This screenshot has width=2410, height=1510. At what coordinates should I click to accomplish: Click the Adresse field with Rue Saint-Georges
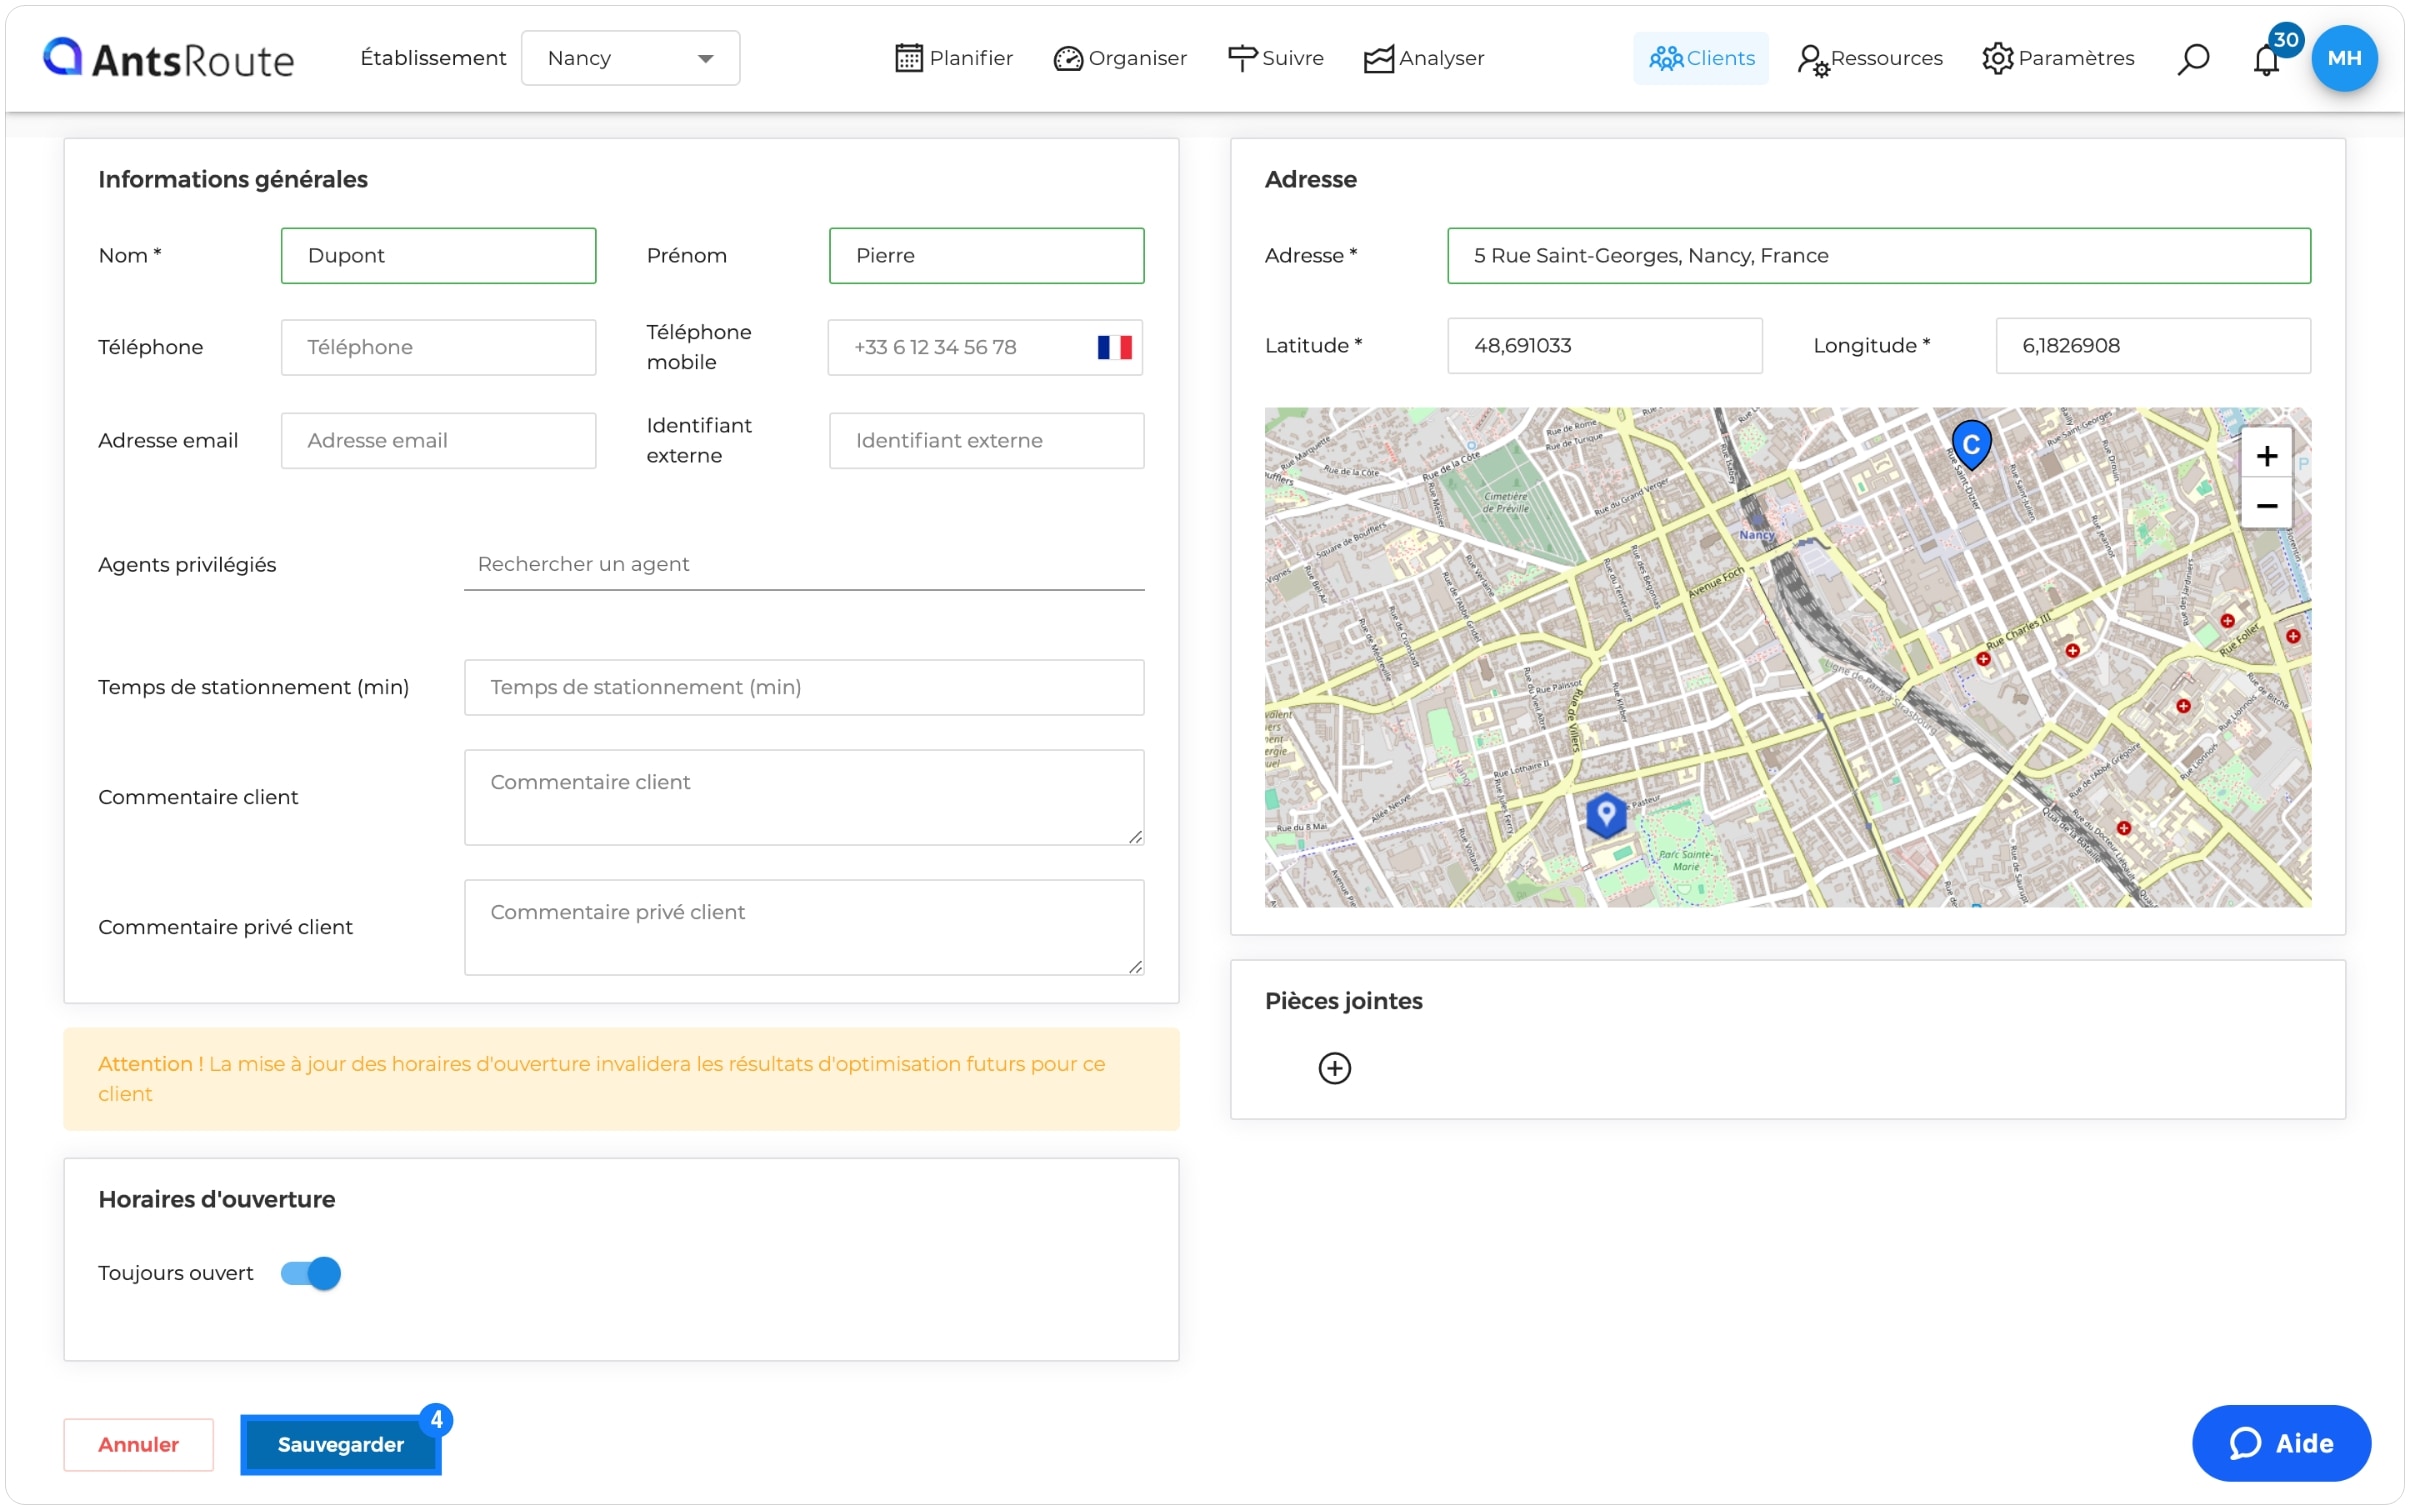pos(1878,255)
